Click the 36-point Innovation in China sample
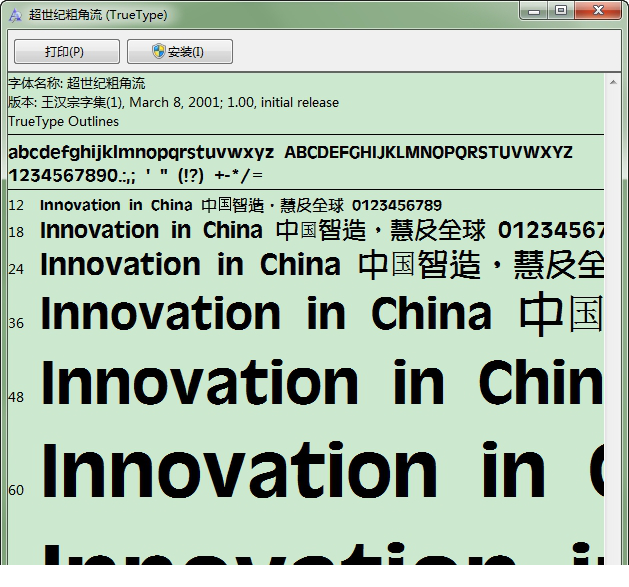629x587 pixels. click(x=322, y=314)
